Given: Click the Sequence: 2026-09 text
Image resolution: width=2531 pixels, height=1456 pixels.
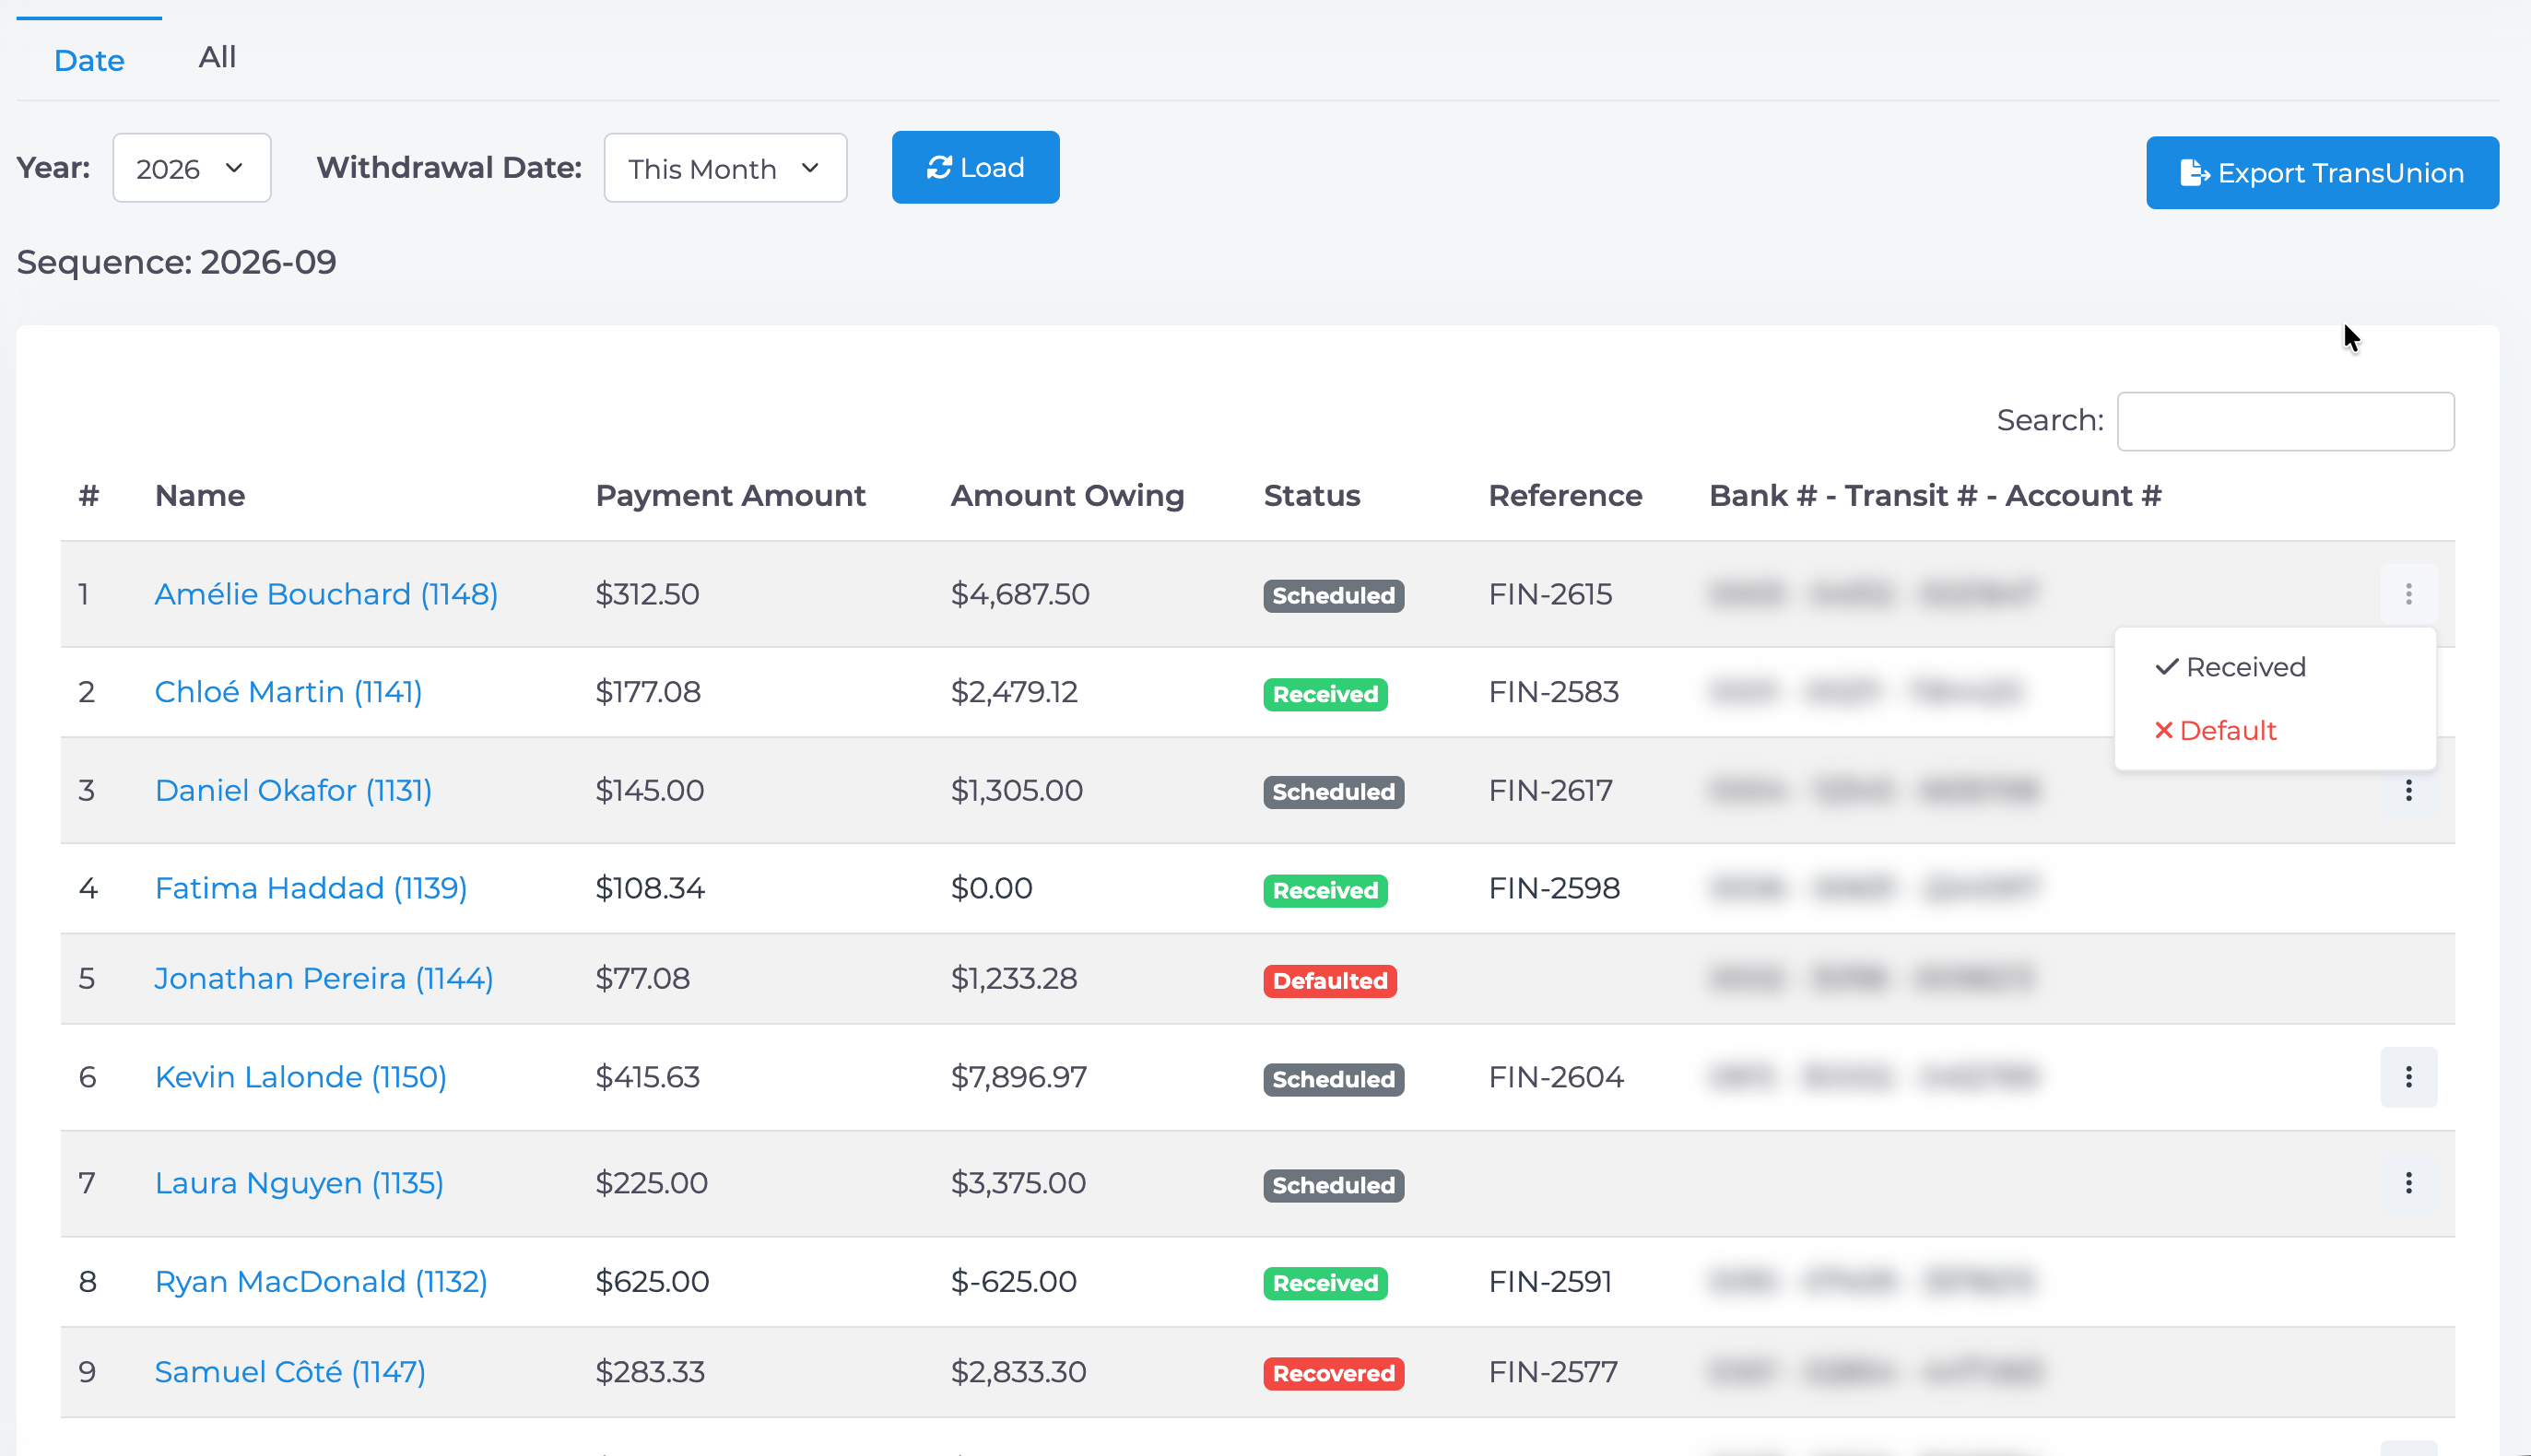Looking at the screenshot, I should [x=177, y=262].
